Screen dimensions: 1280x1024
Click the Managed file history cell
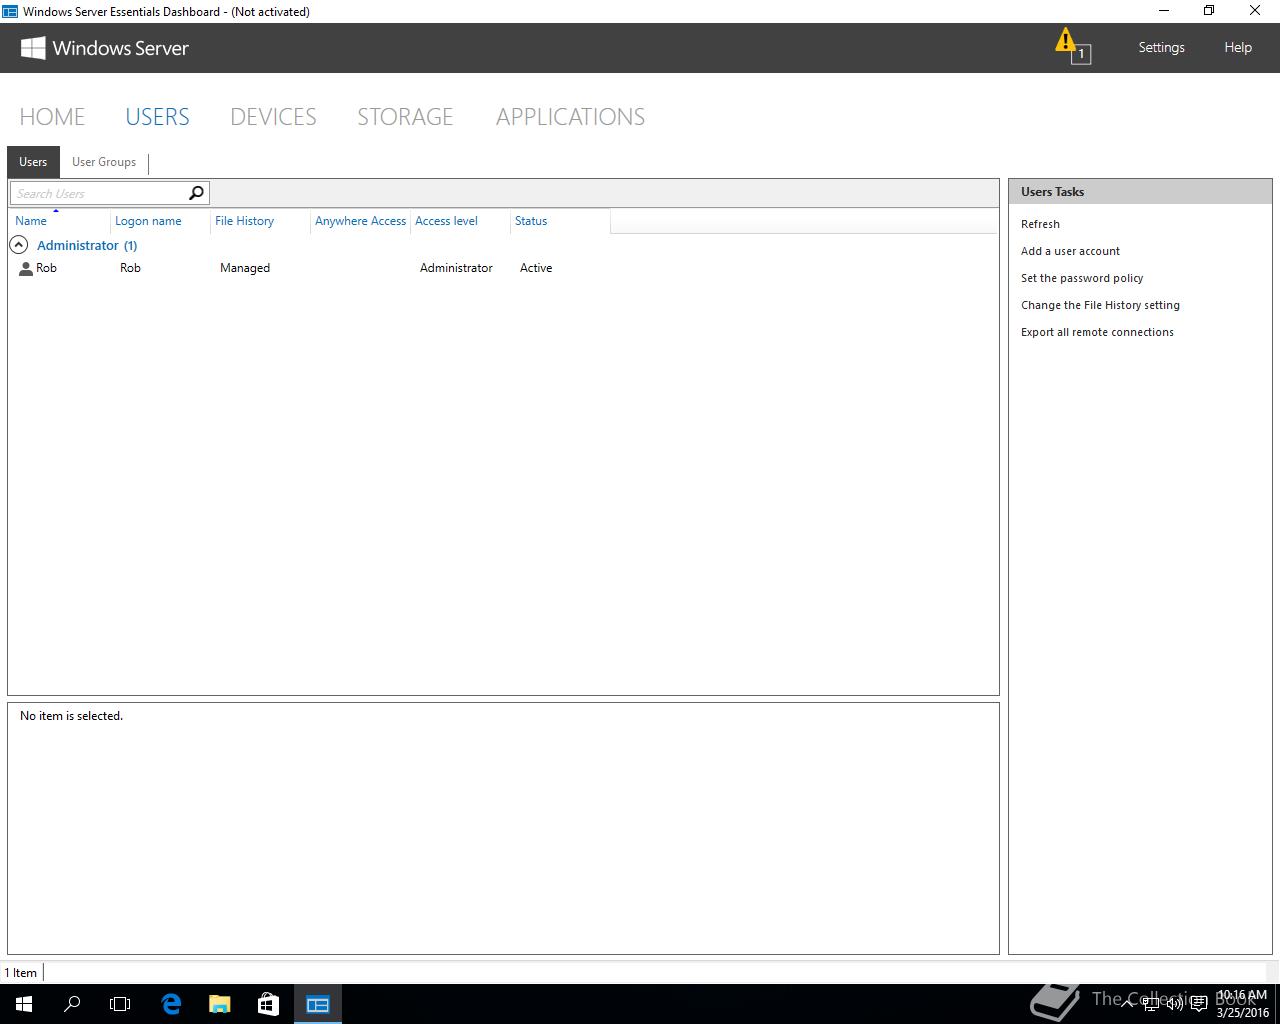245,268
